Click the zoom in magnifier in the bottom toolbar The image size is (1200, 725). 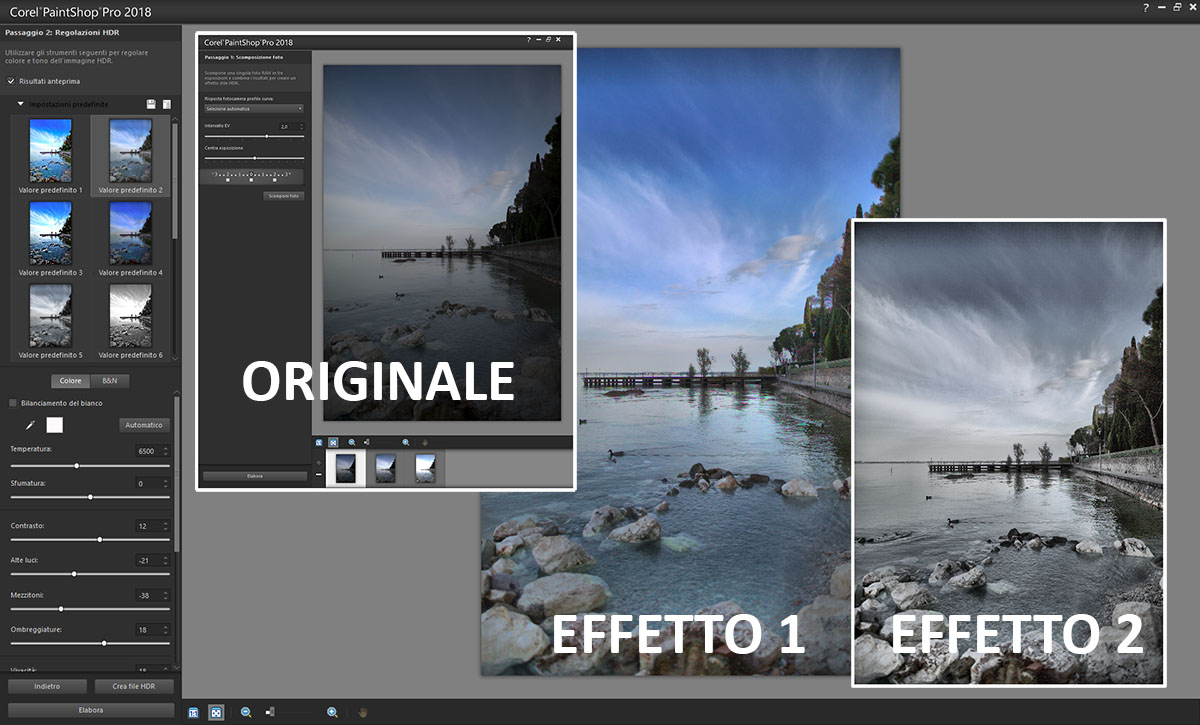(332, 712)
